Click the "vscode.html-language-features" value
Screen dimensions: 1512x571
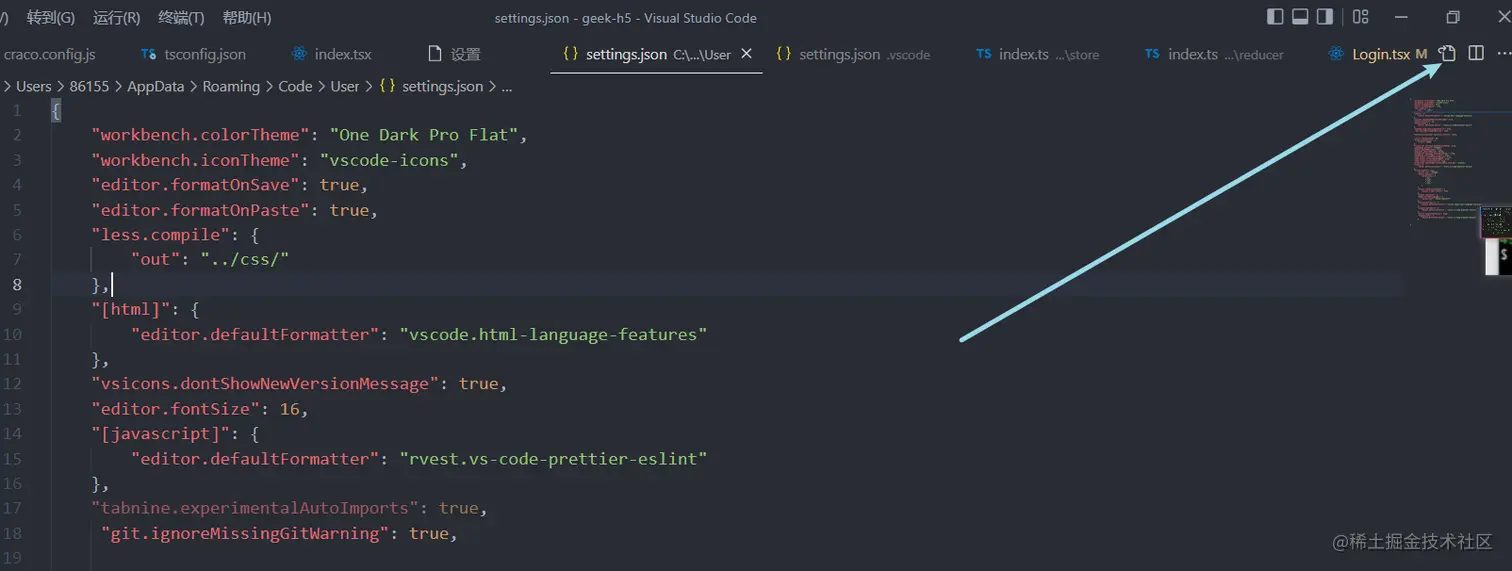click(x=553, y=334)
